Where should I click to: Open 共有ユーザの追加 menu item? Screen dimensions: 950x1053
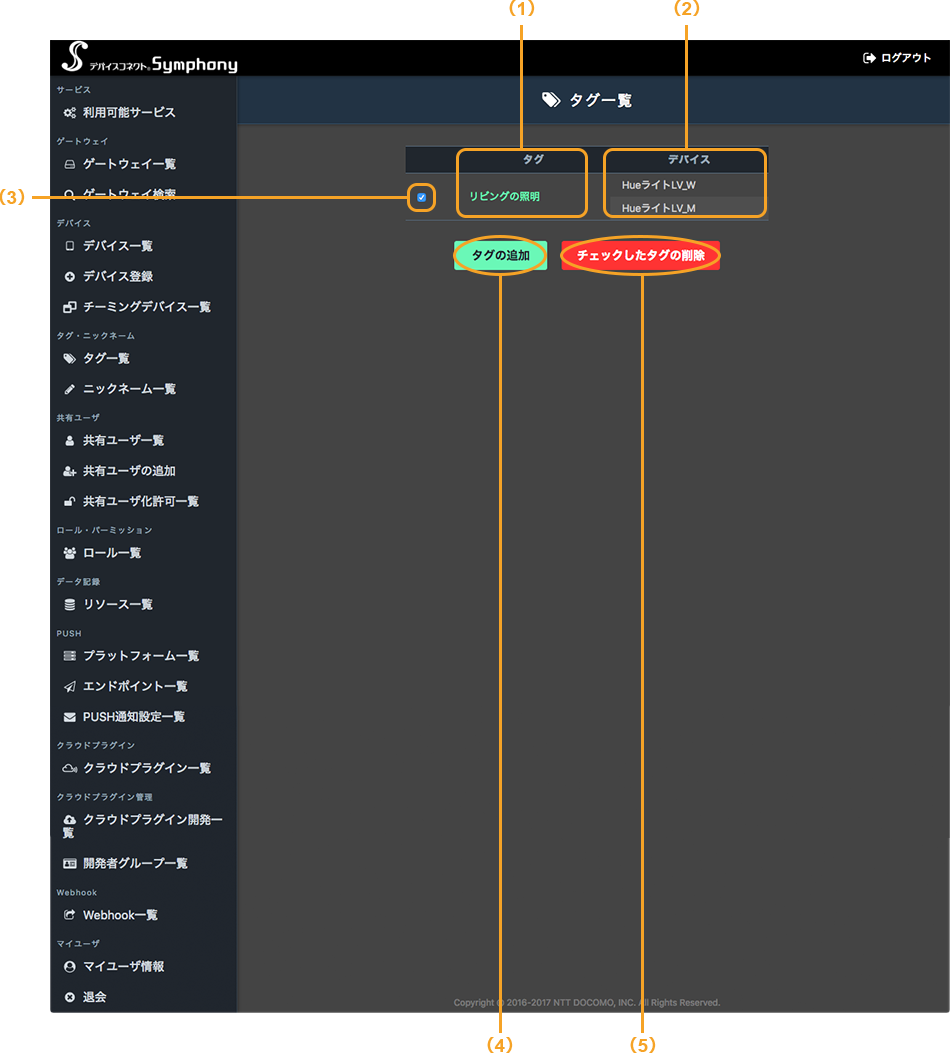click(x=129, y=471)
